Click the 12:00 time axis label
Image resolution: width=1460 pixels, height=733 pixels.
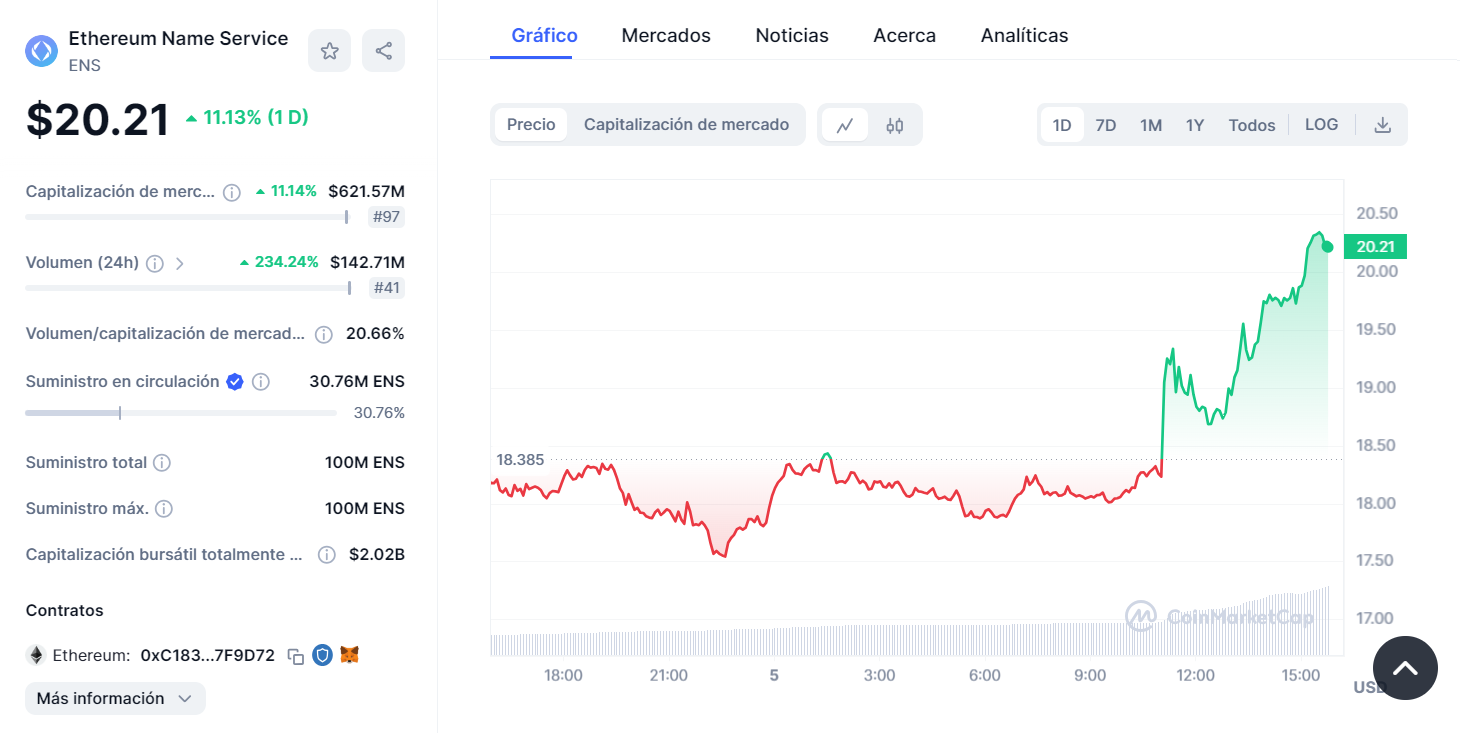pyautogui.click(x=1195, y=676)
